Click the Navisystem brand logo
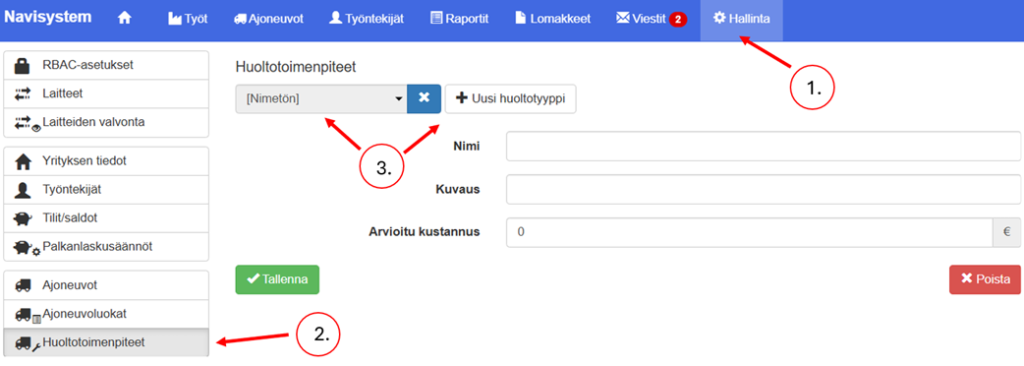This screenshot has width=1024, height=366. 48,17
